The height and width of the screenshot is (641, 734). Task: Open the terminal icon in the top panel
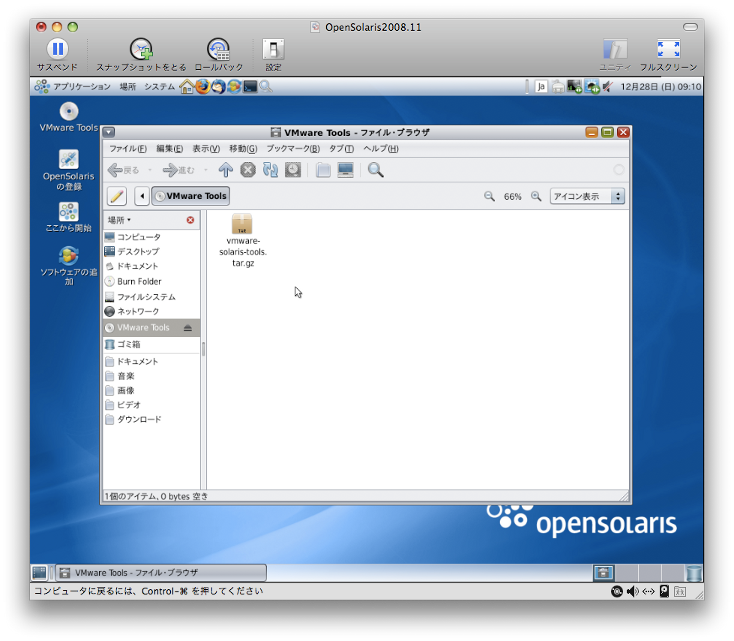click(250, 87)
